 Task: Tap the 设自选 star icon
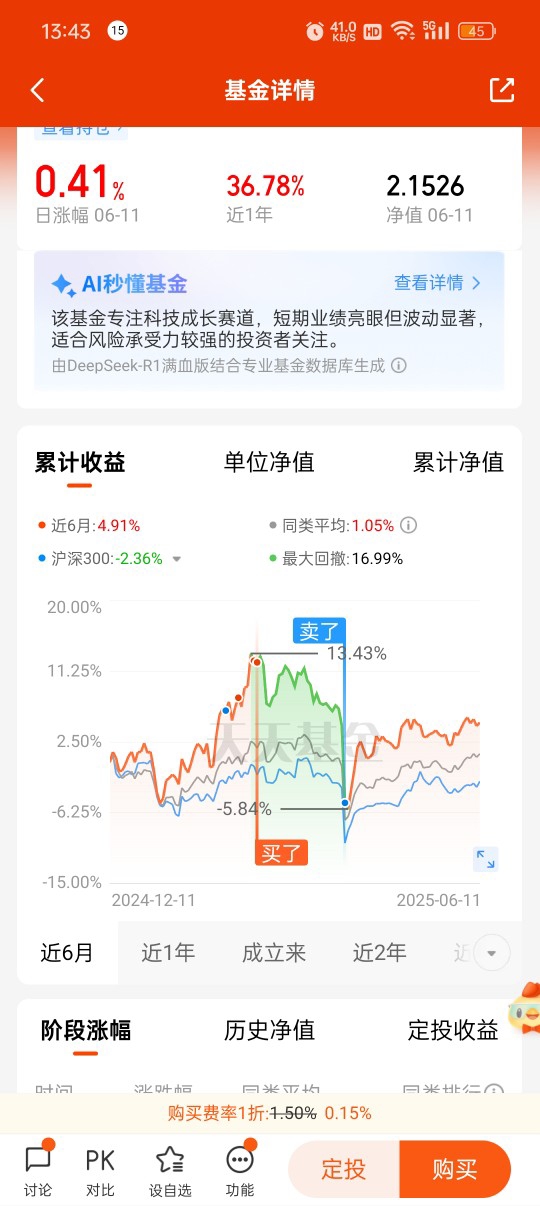click(170, 1160)
